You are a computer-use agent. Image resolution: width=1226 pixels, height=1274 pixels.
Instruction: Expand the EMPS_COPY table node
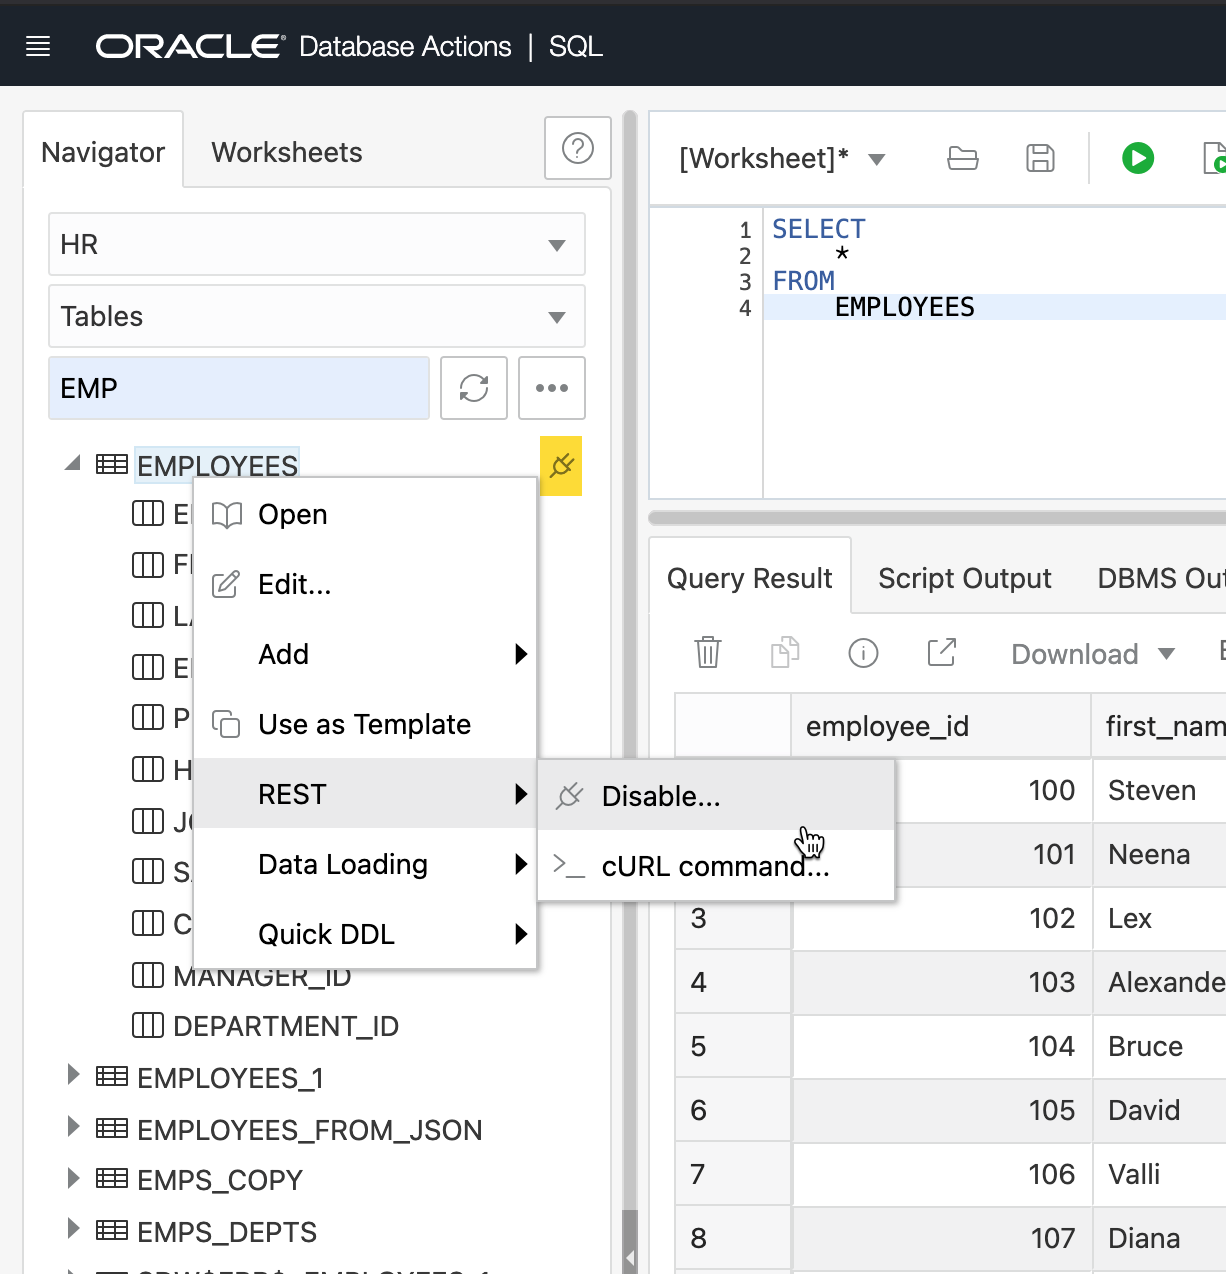(73, 1178)
